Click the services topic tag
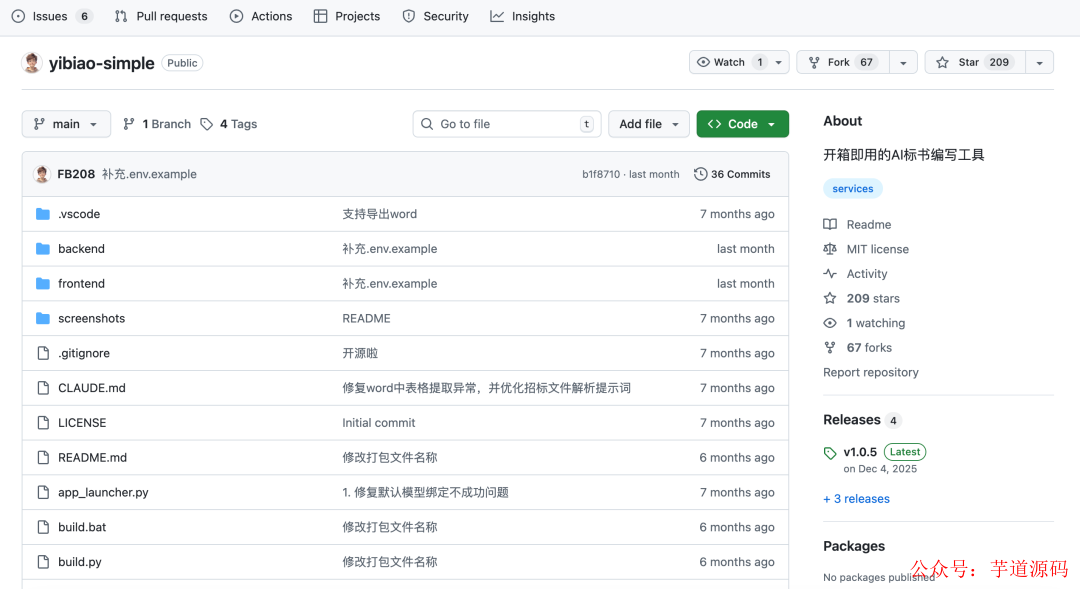This screenshot has height=589, width=1080. 853,189
